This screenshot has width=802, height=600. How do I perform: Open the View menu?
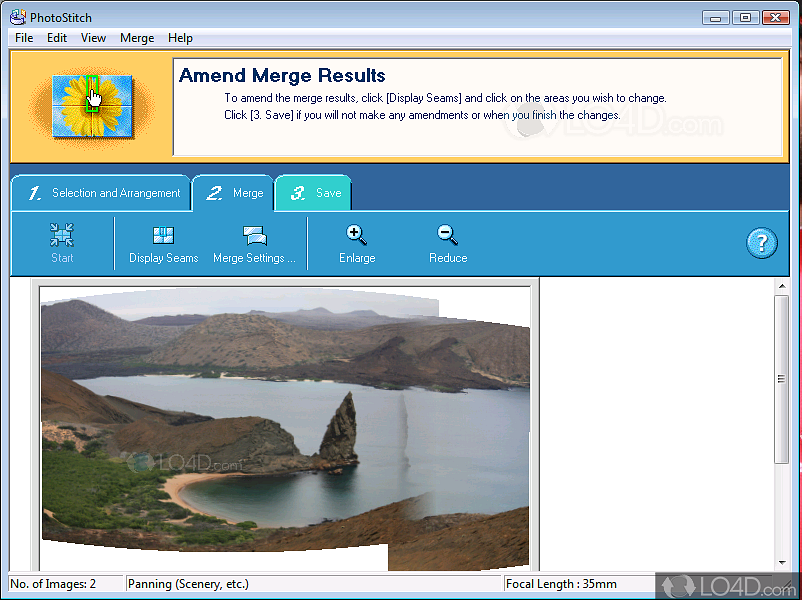(93, 38)
